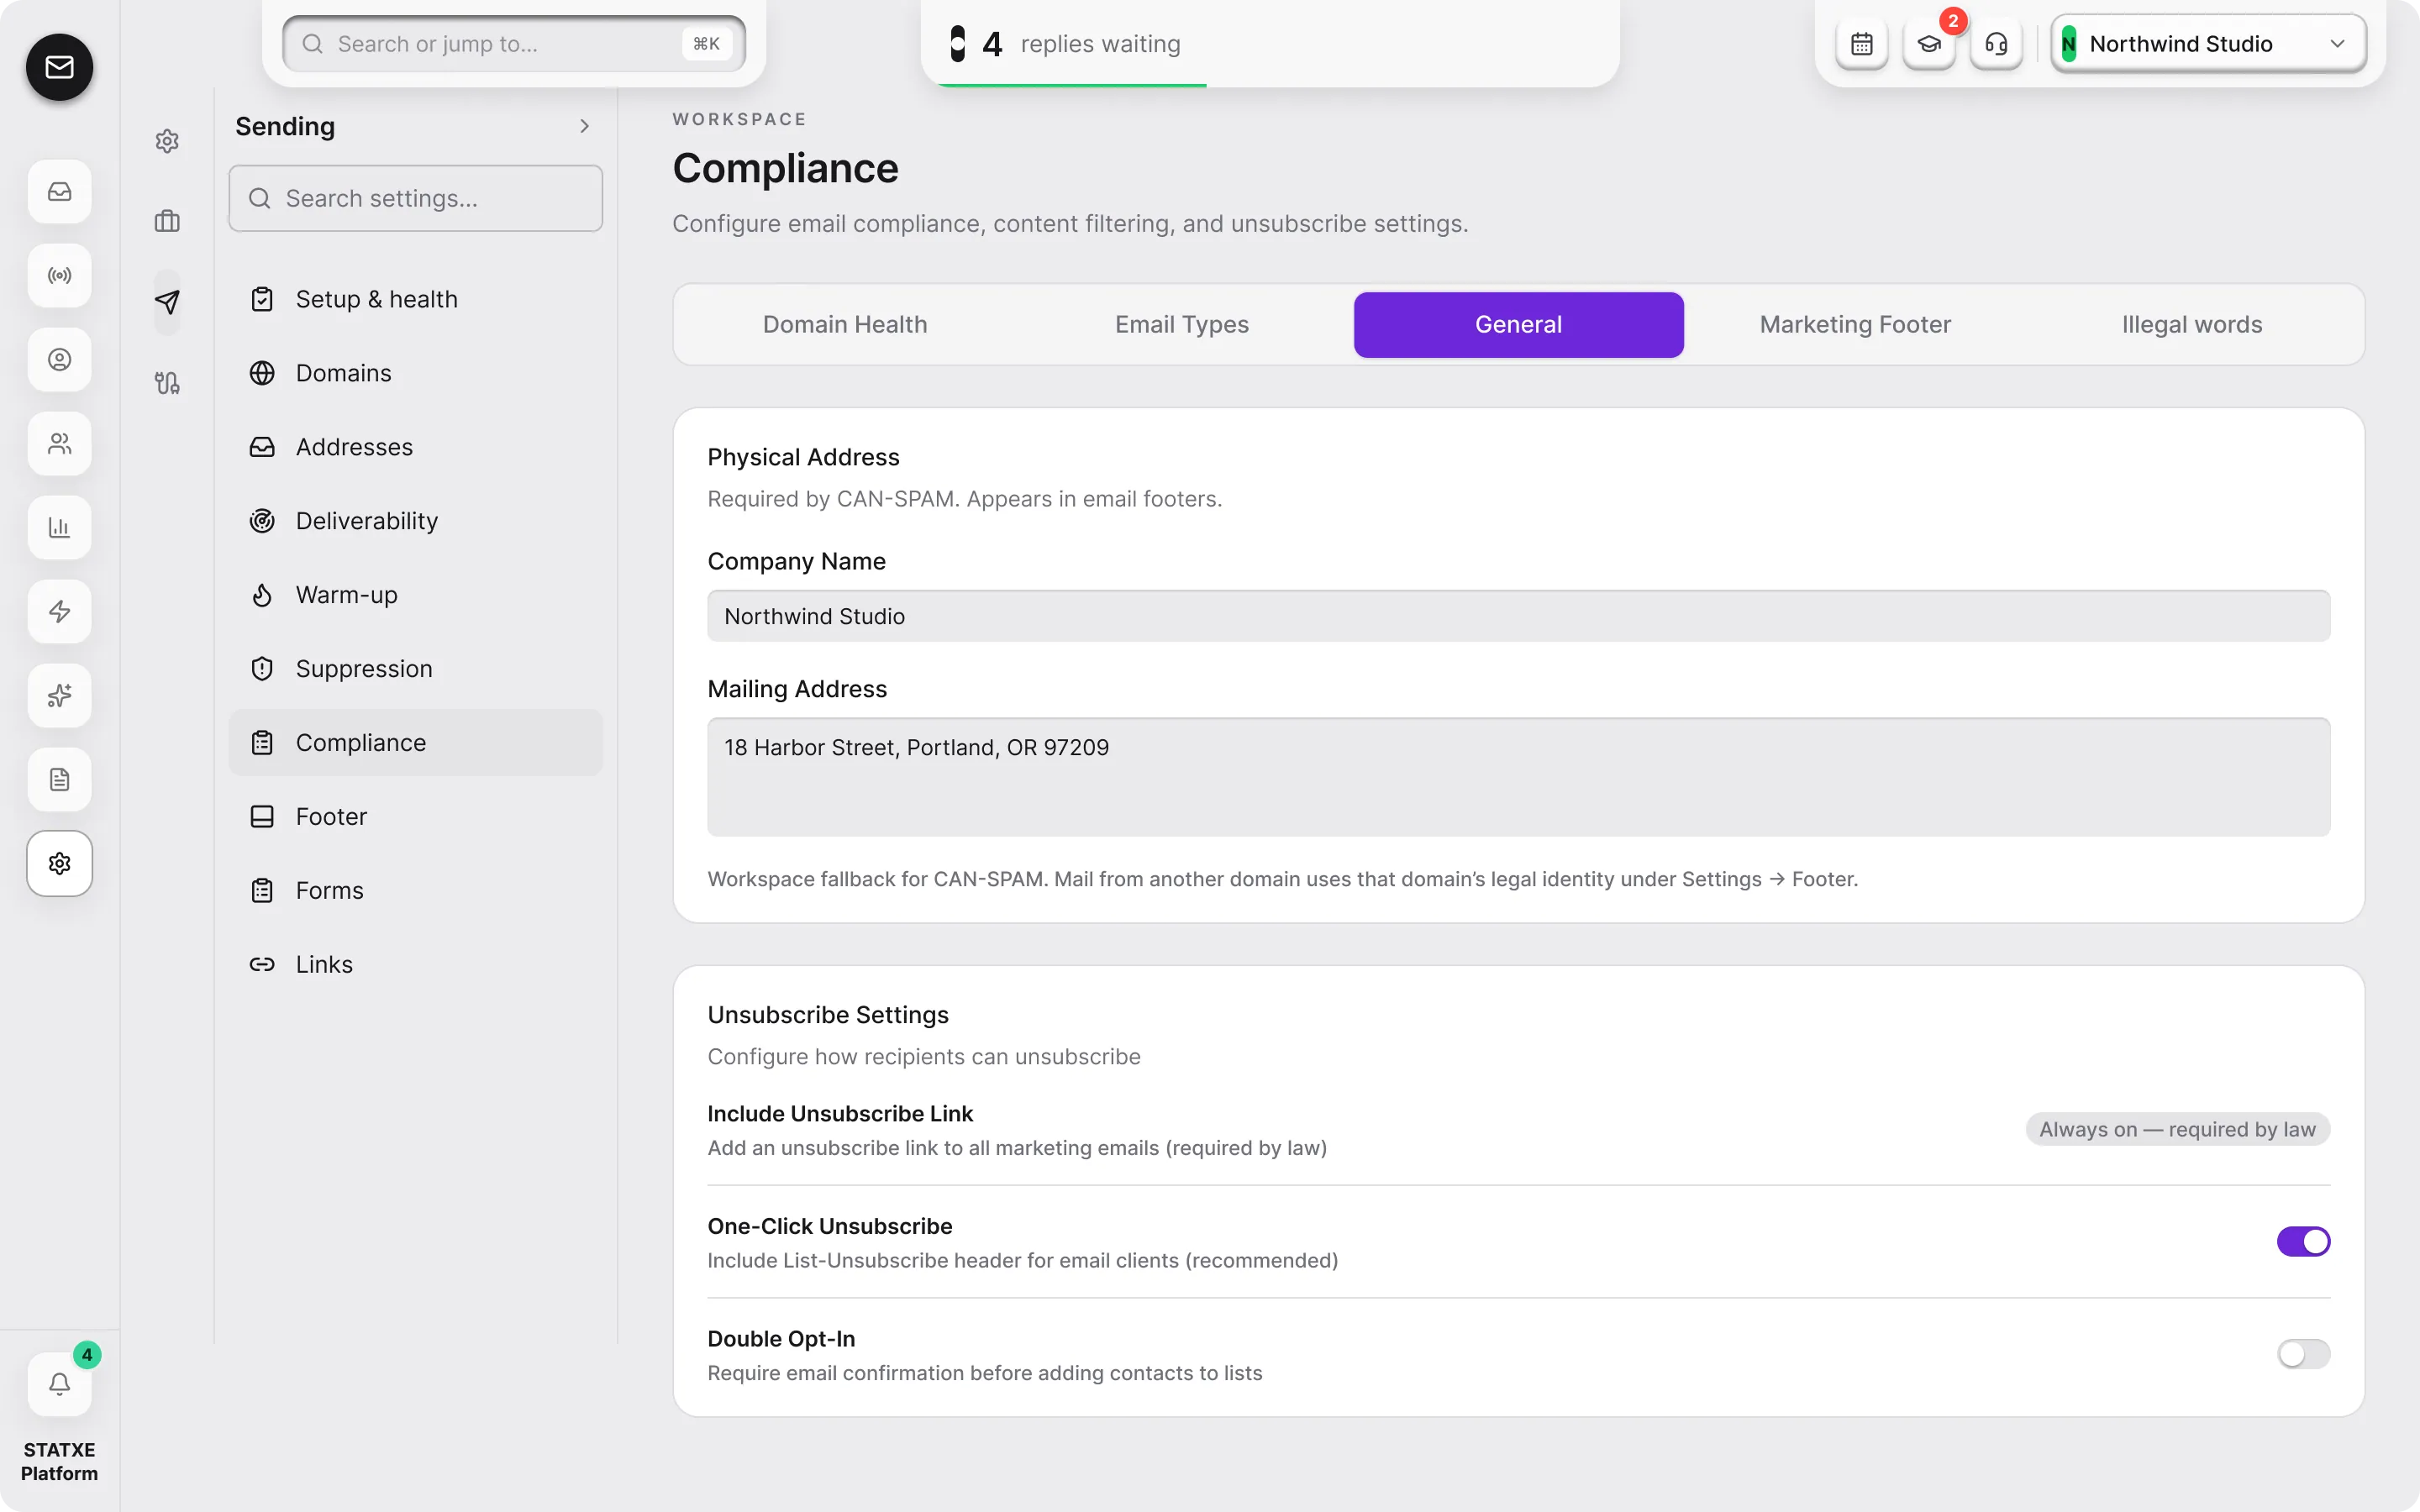The width and height of the screenshot is (2420, 1512).
Task: Open the analytics bar chart icon
Action: tap(59, 527)
